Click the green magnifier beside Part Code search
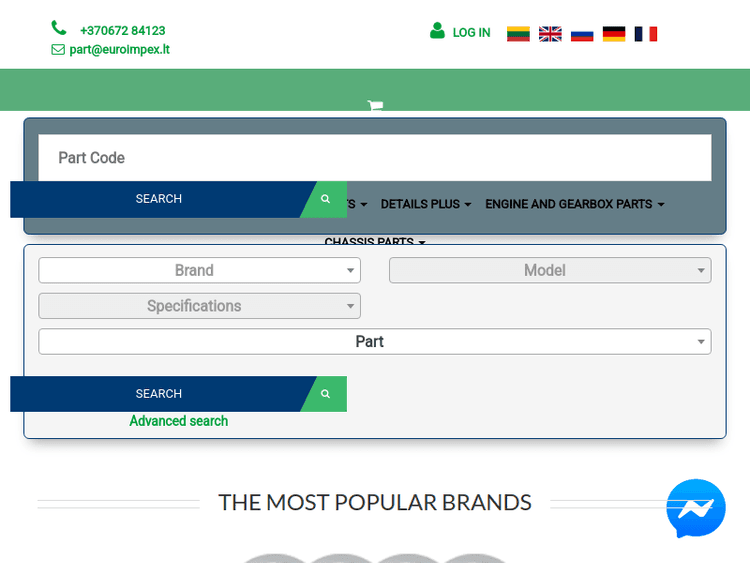The image size is (750, 563). pyautogui.click(x=326, y=199)
